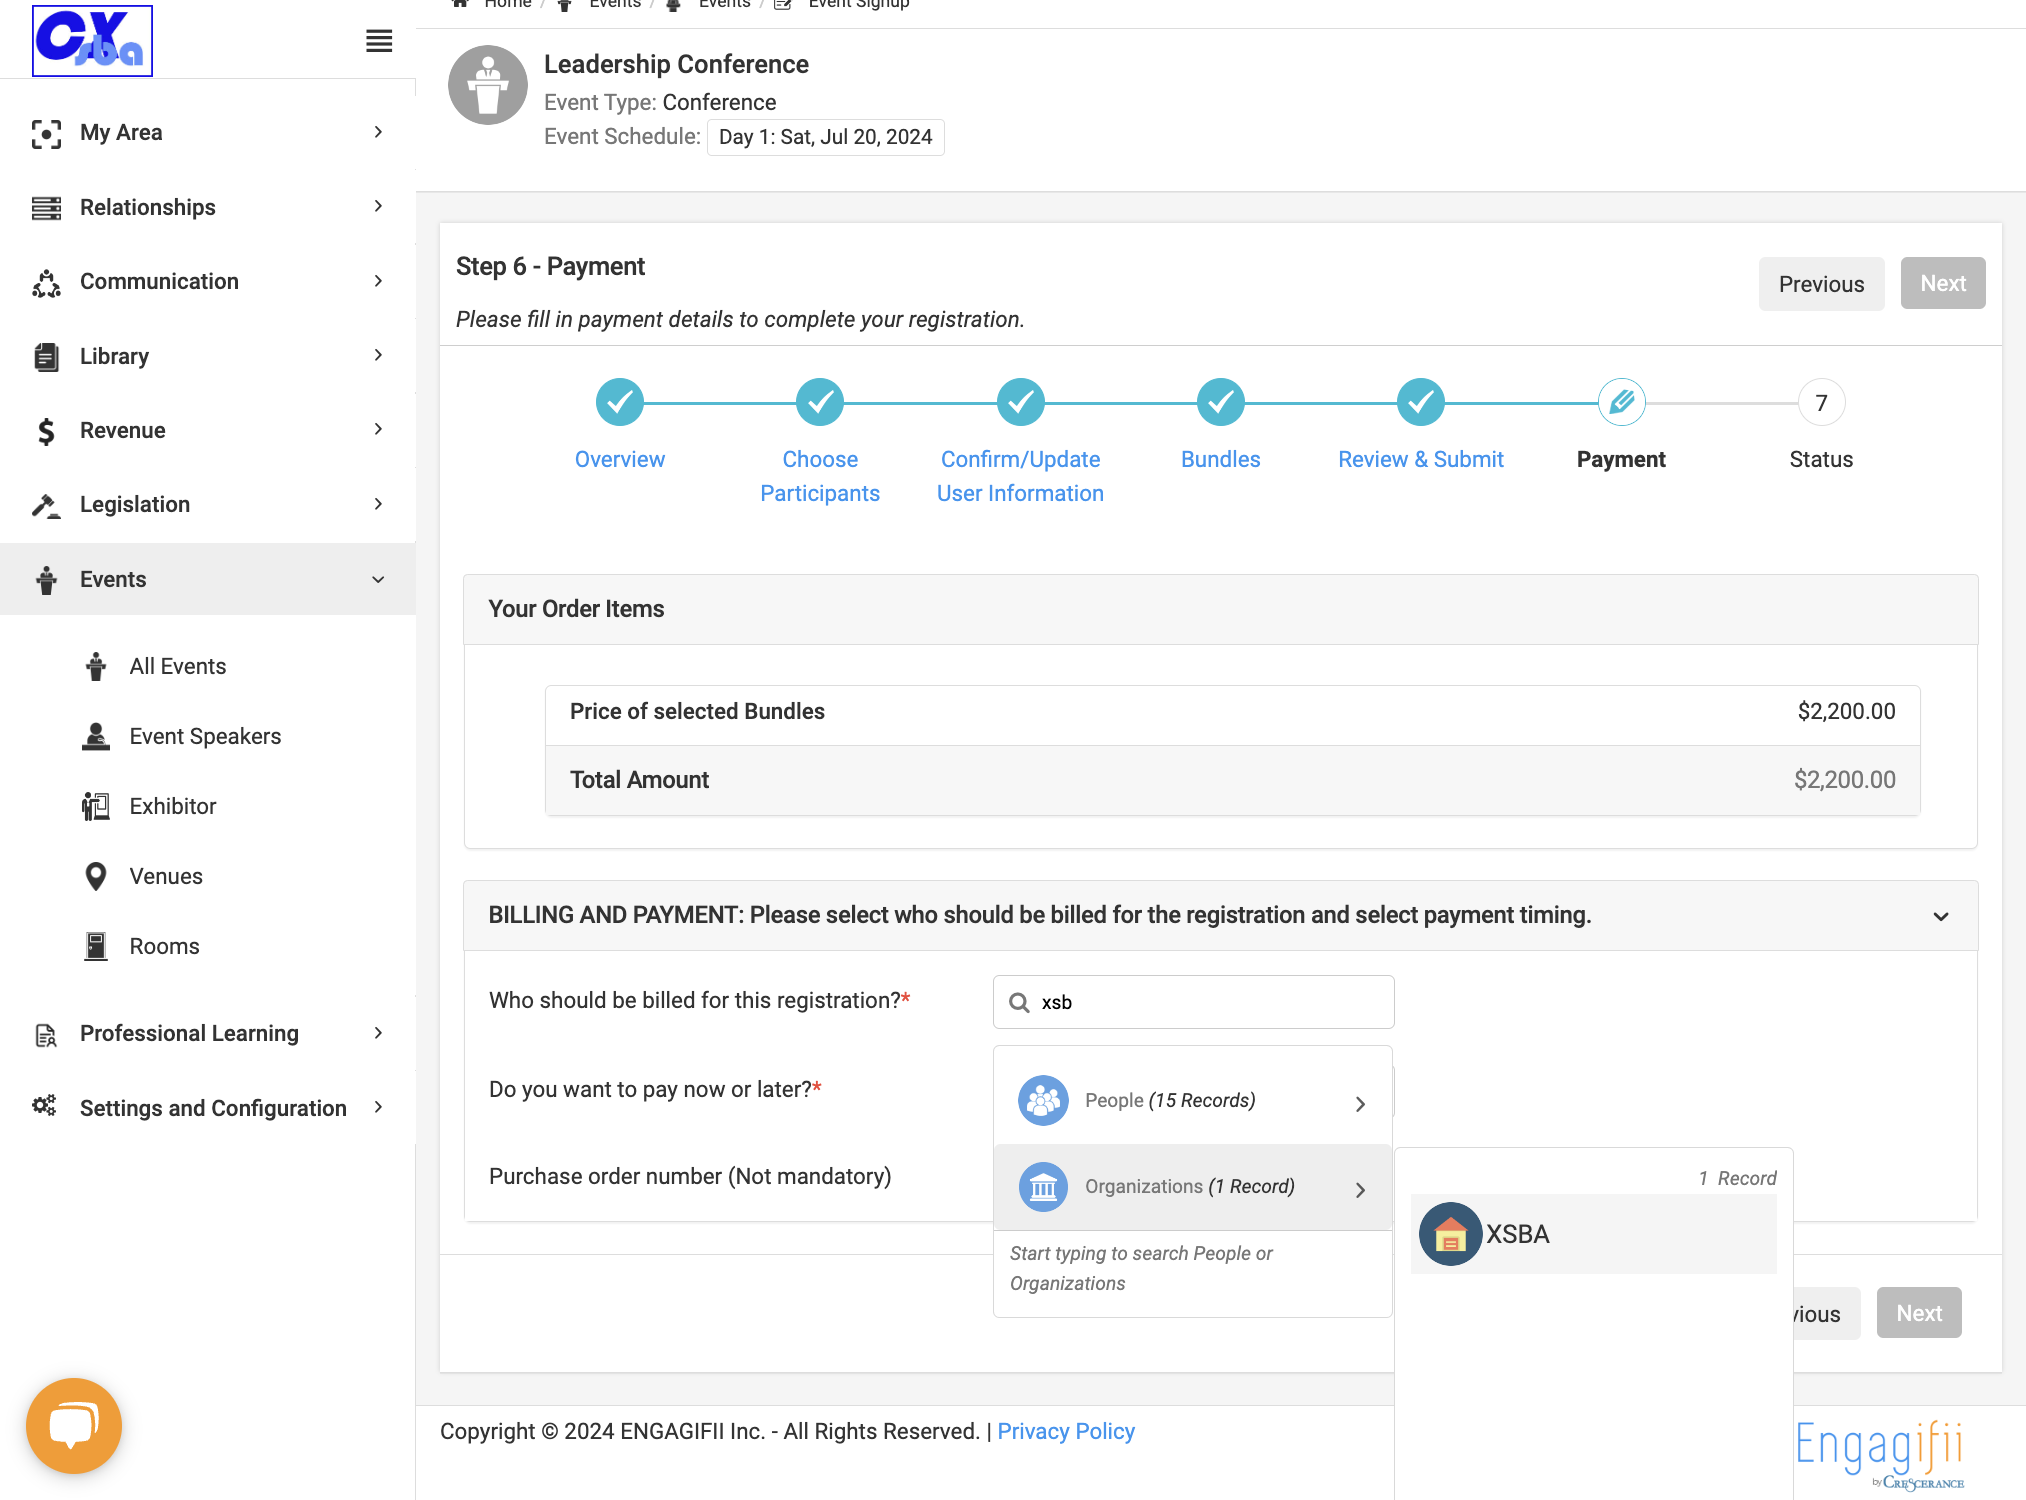Open All Events in sidebar
Viewport: 2026px width, 1500px height.
177,666
